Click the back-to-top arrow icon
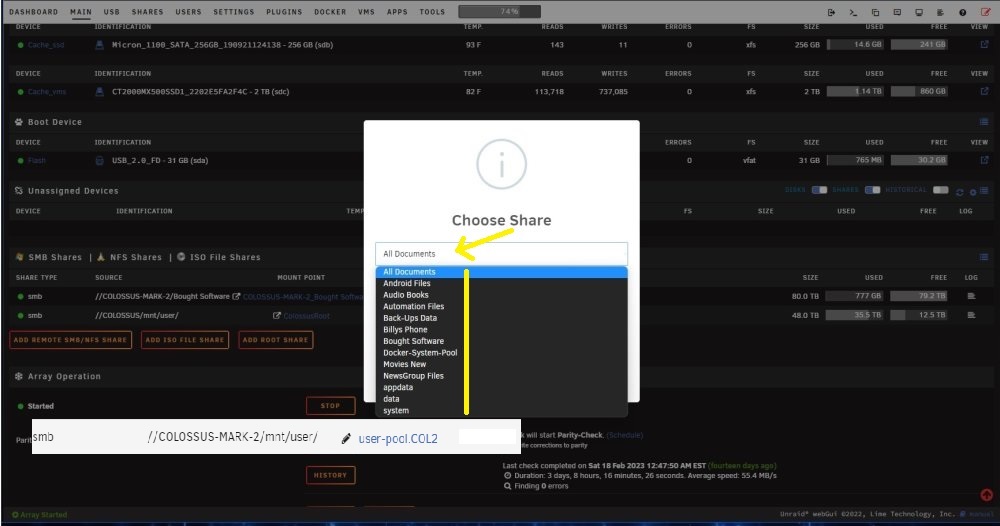Image resolution: width=1000 pixels, height=526 pixels. click(x=986, y=495)
